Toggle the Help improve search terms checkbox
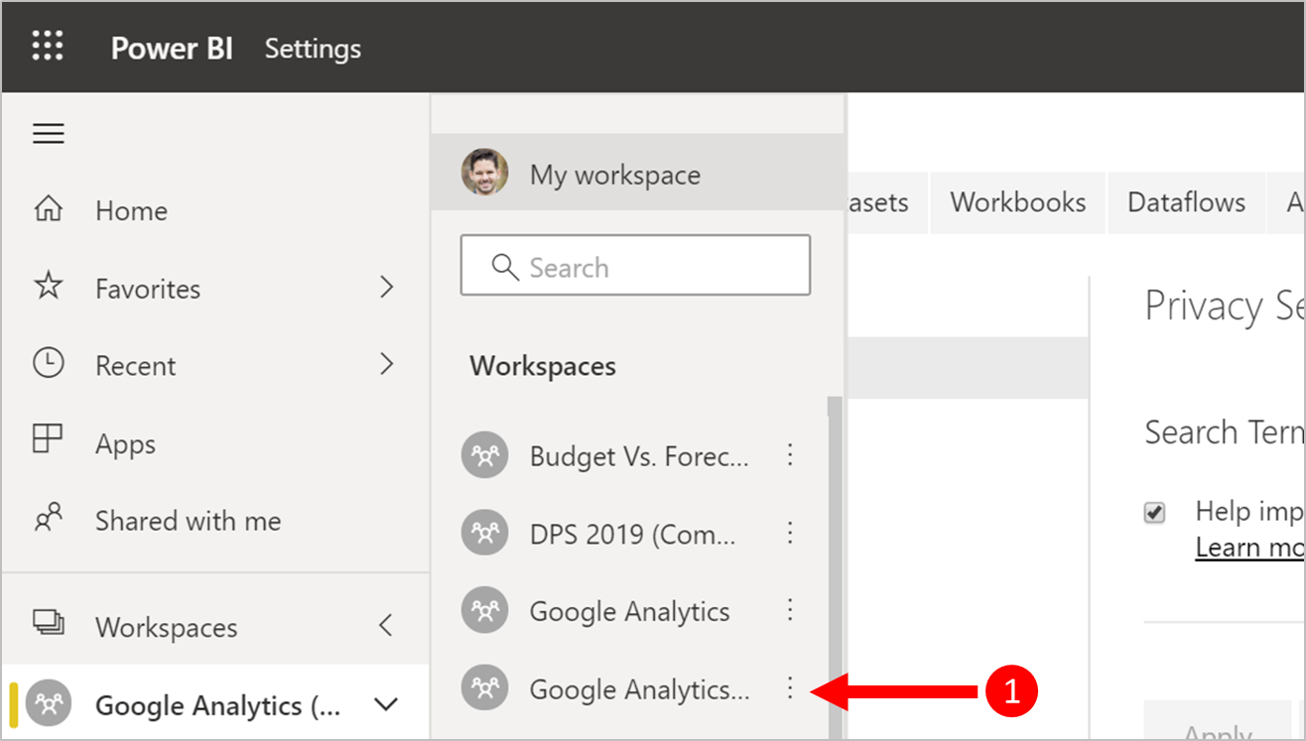The height and width of the screenshot is (741, 1306). (1155, 513)
